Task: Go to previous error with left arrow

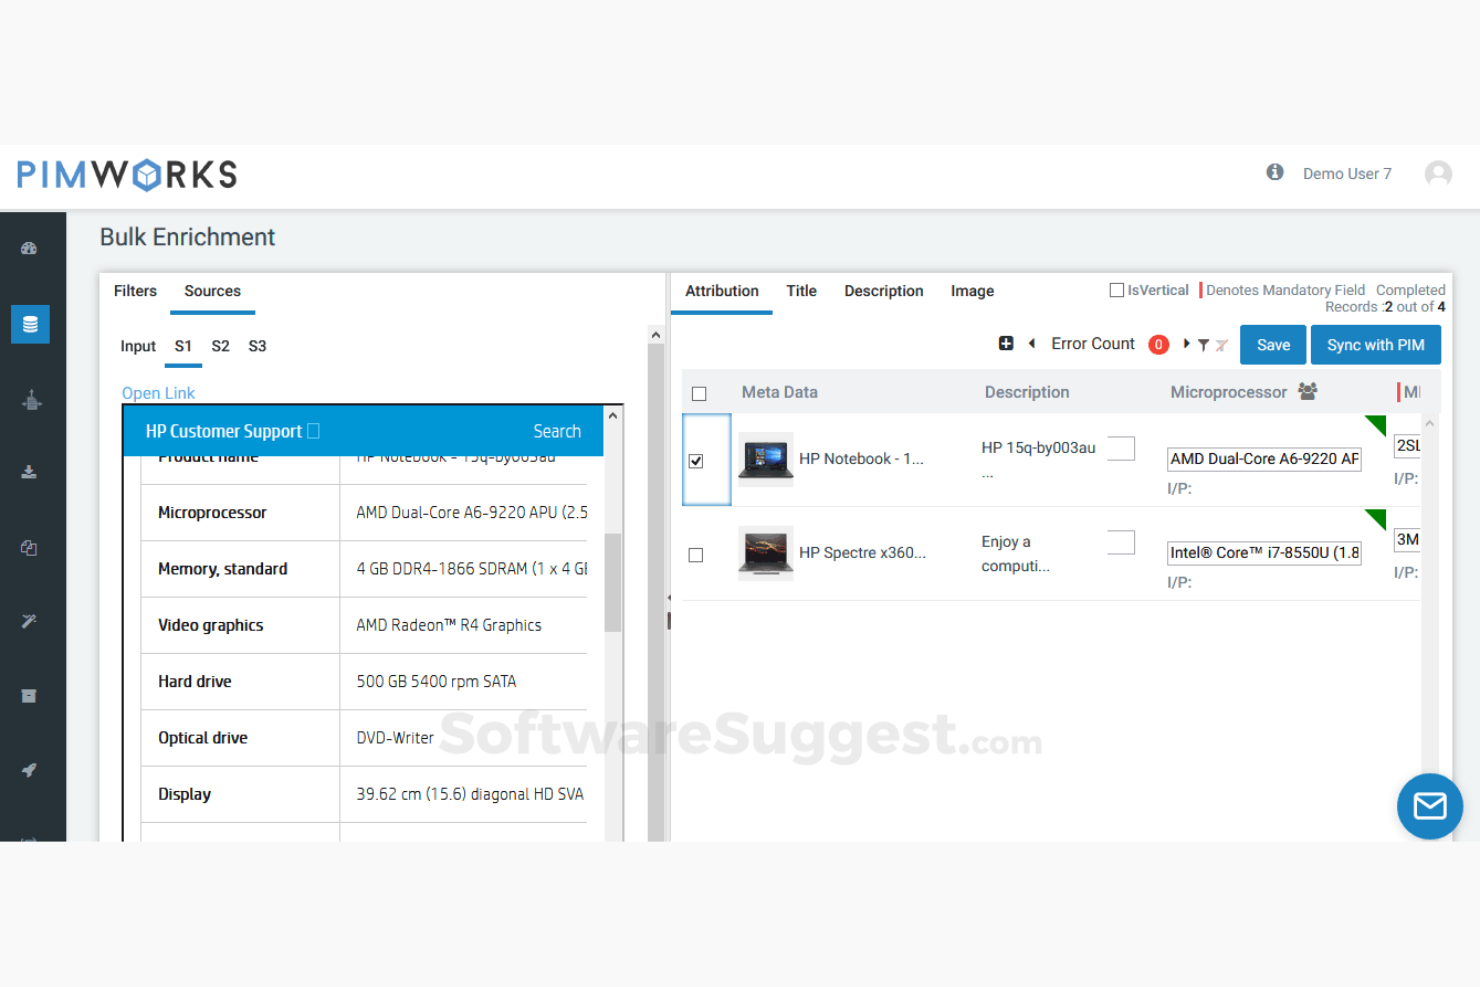Action: 1031,343
